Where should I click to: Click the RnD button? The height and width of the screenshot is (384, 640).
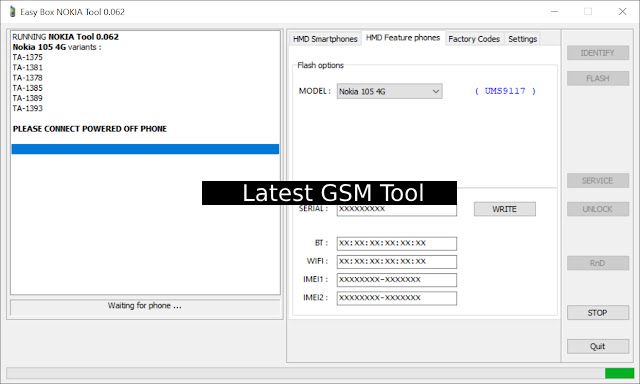[598, 263]
